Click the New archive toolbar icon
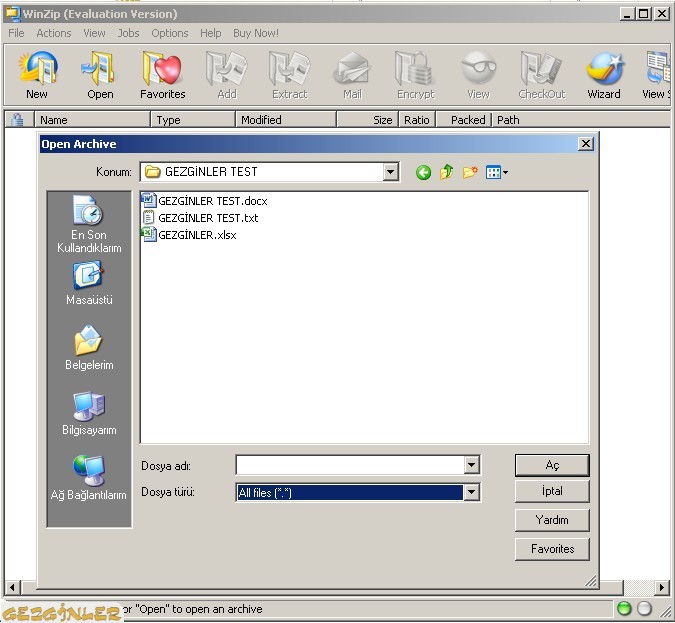The height and width of the screenshot is (623, 675). click(x=37, y=75)
